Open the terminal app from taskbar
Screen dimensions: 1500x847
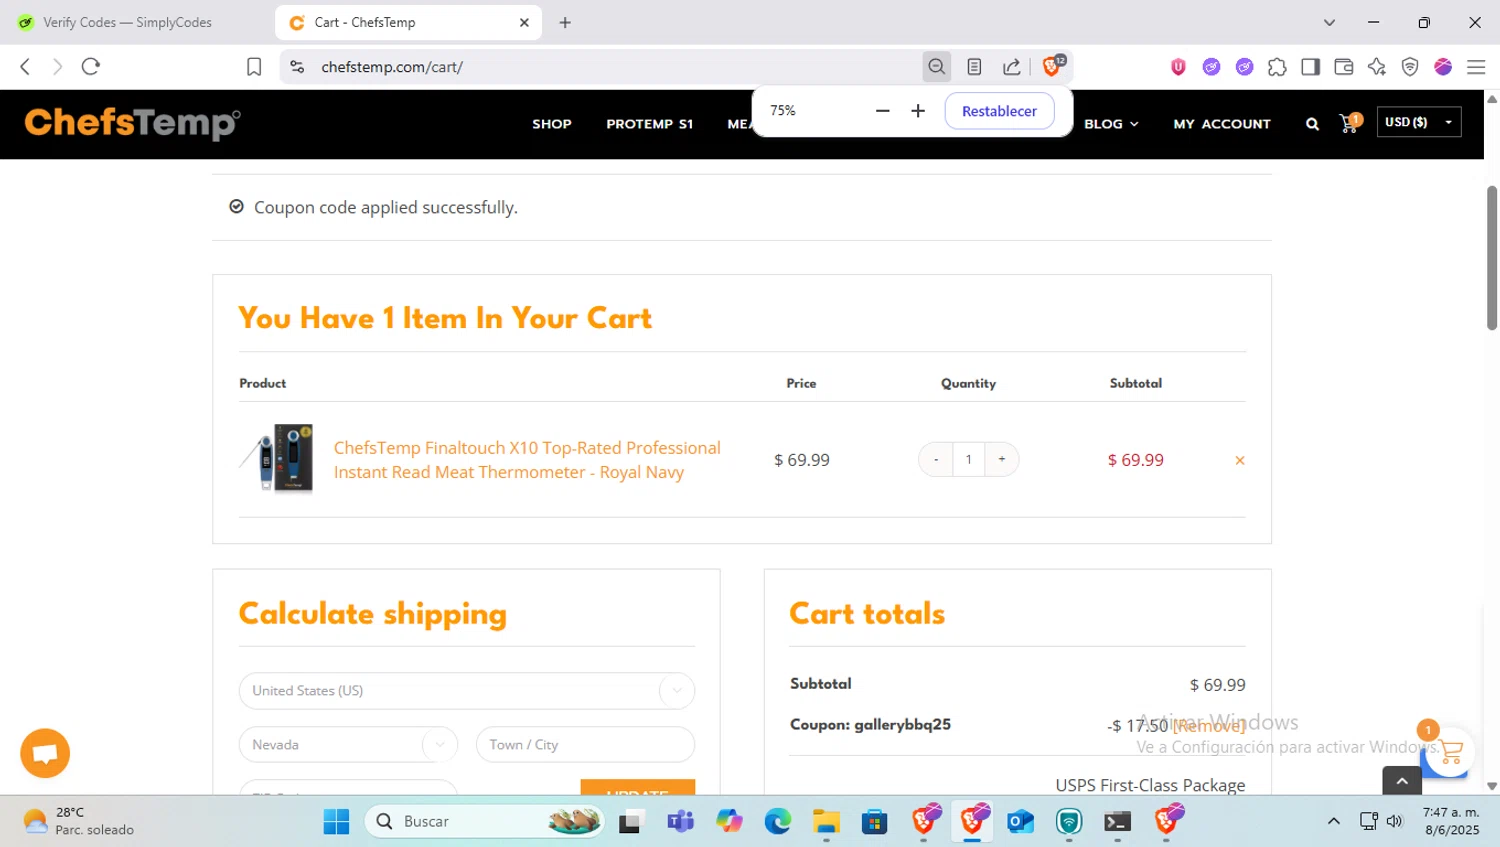[x=1117, y=822]
